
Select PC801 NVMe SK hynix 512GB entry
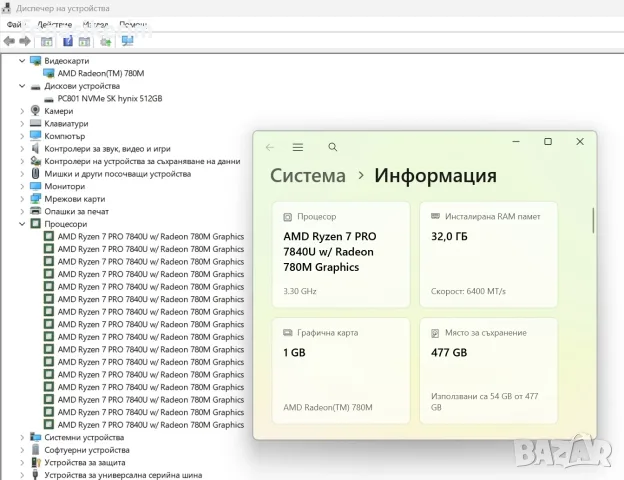(x=110, y=98)
